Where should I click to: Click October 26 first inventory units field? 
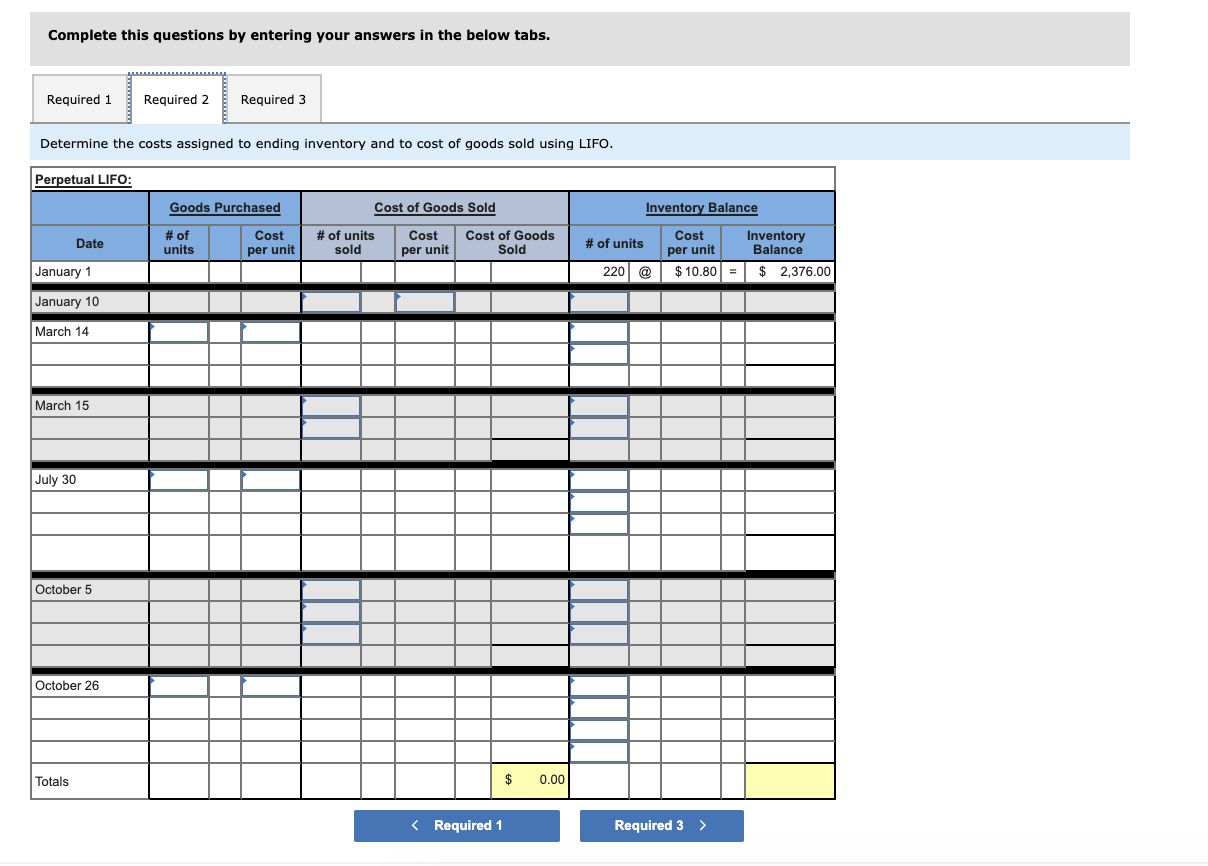(599, 685)
